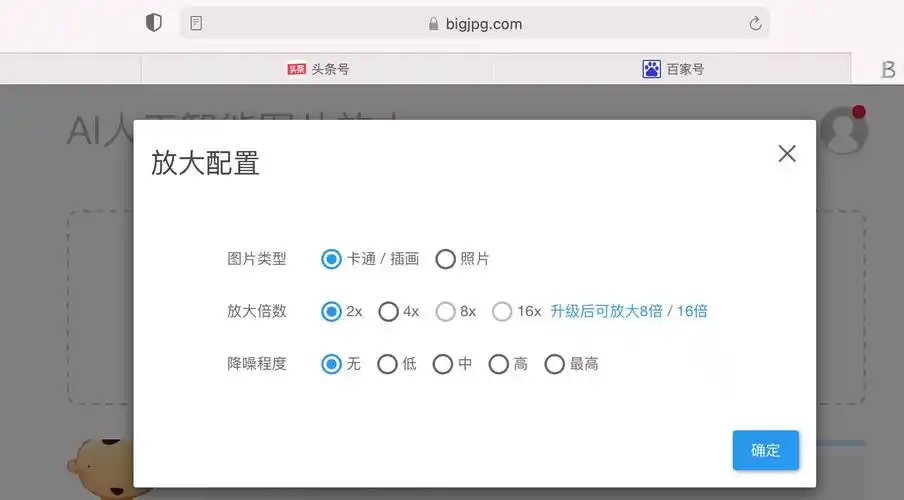This screenshot has width=904, height=500.
Task: Set noise reduction to 低
Action: pyautogui.click(x=387, y=364)
